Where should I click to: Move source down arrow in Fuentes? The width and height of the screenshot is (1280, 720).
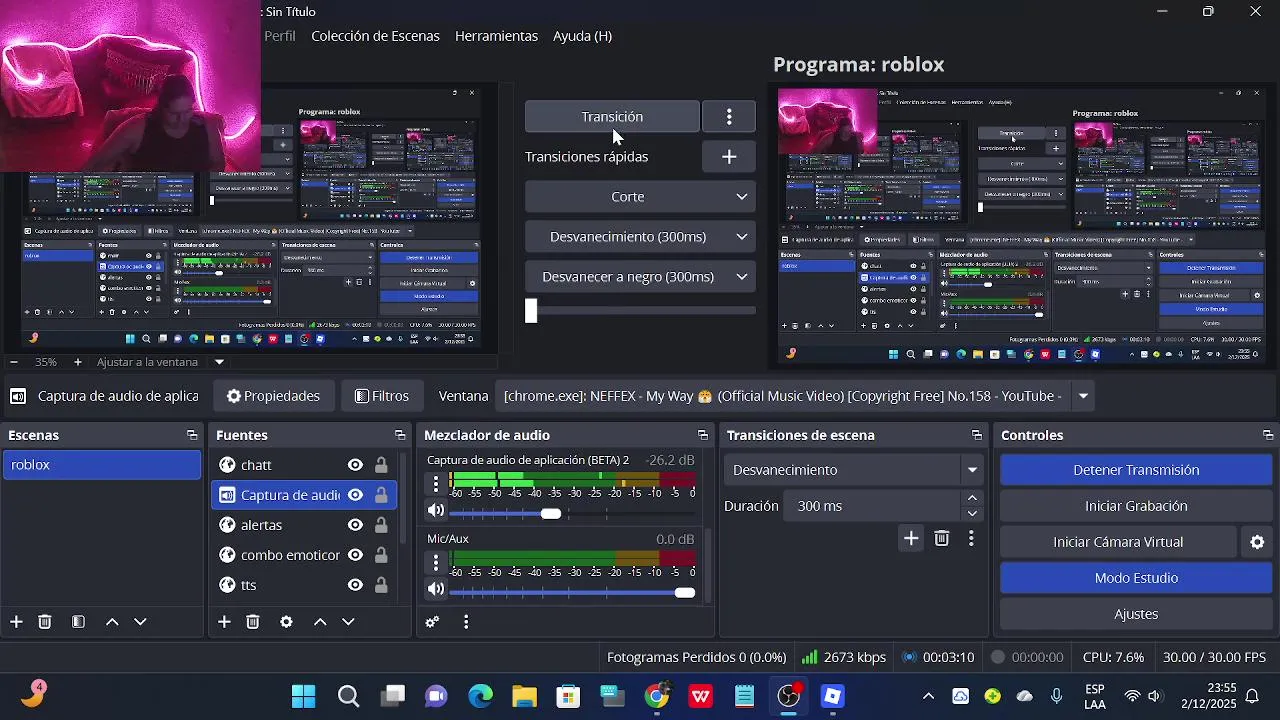pyautogui.click(x=348, y=622)
